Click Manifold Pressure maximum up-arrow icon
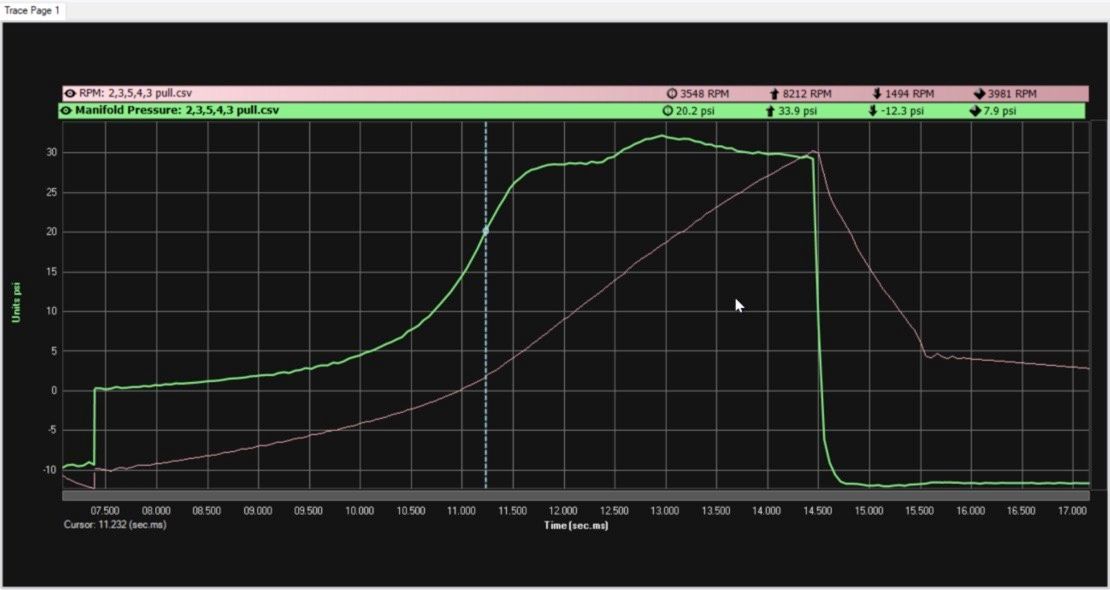This screenshot has height=590, width=1110. pyautogui.click(x=770, y=111)
